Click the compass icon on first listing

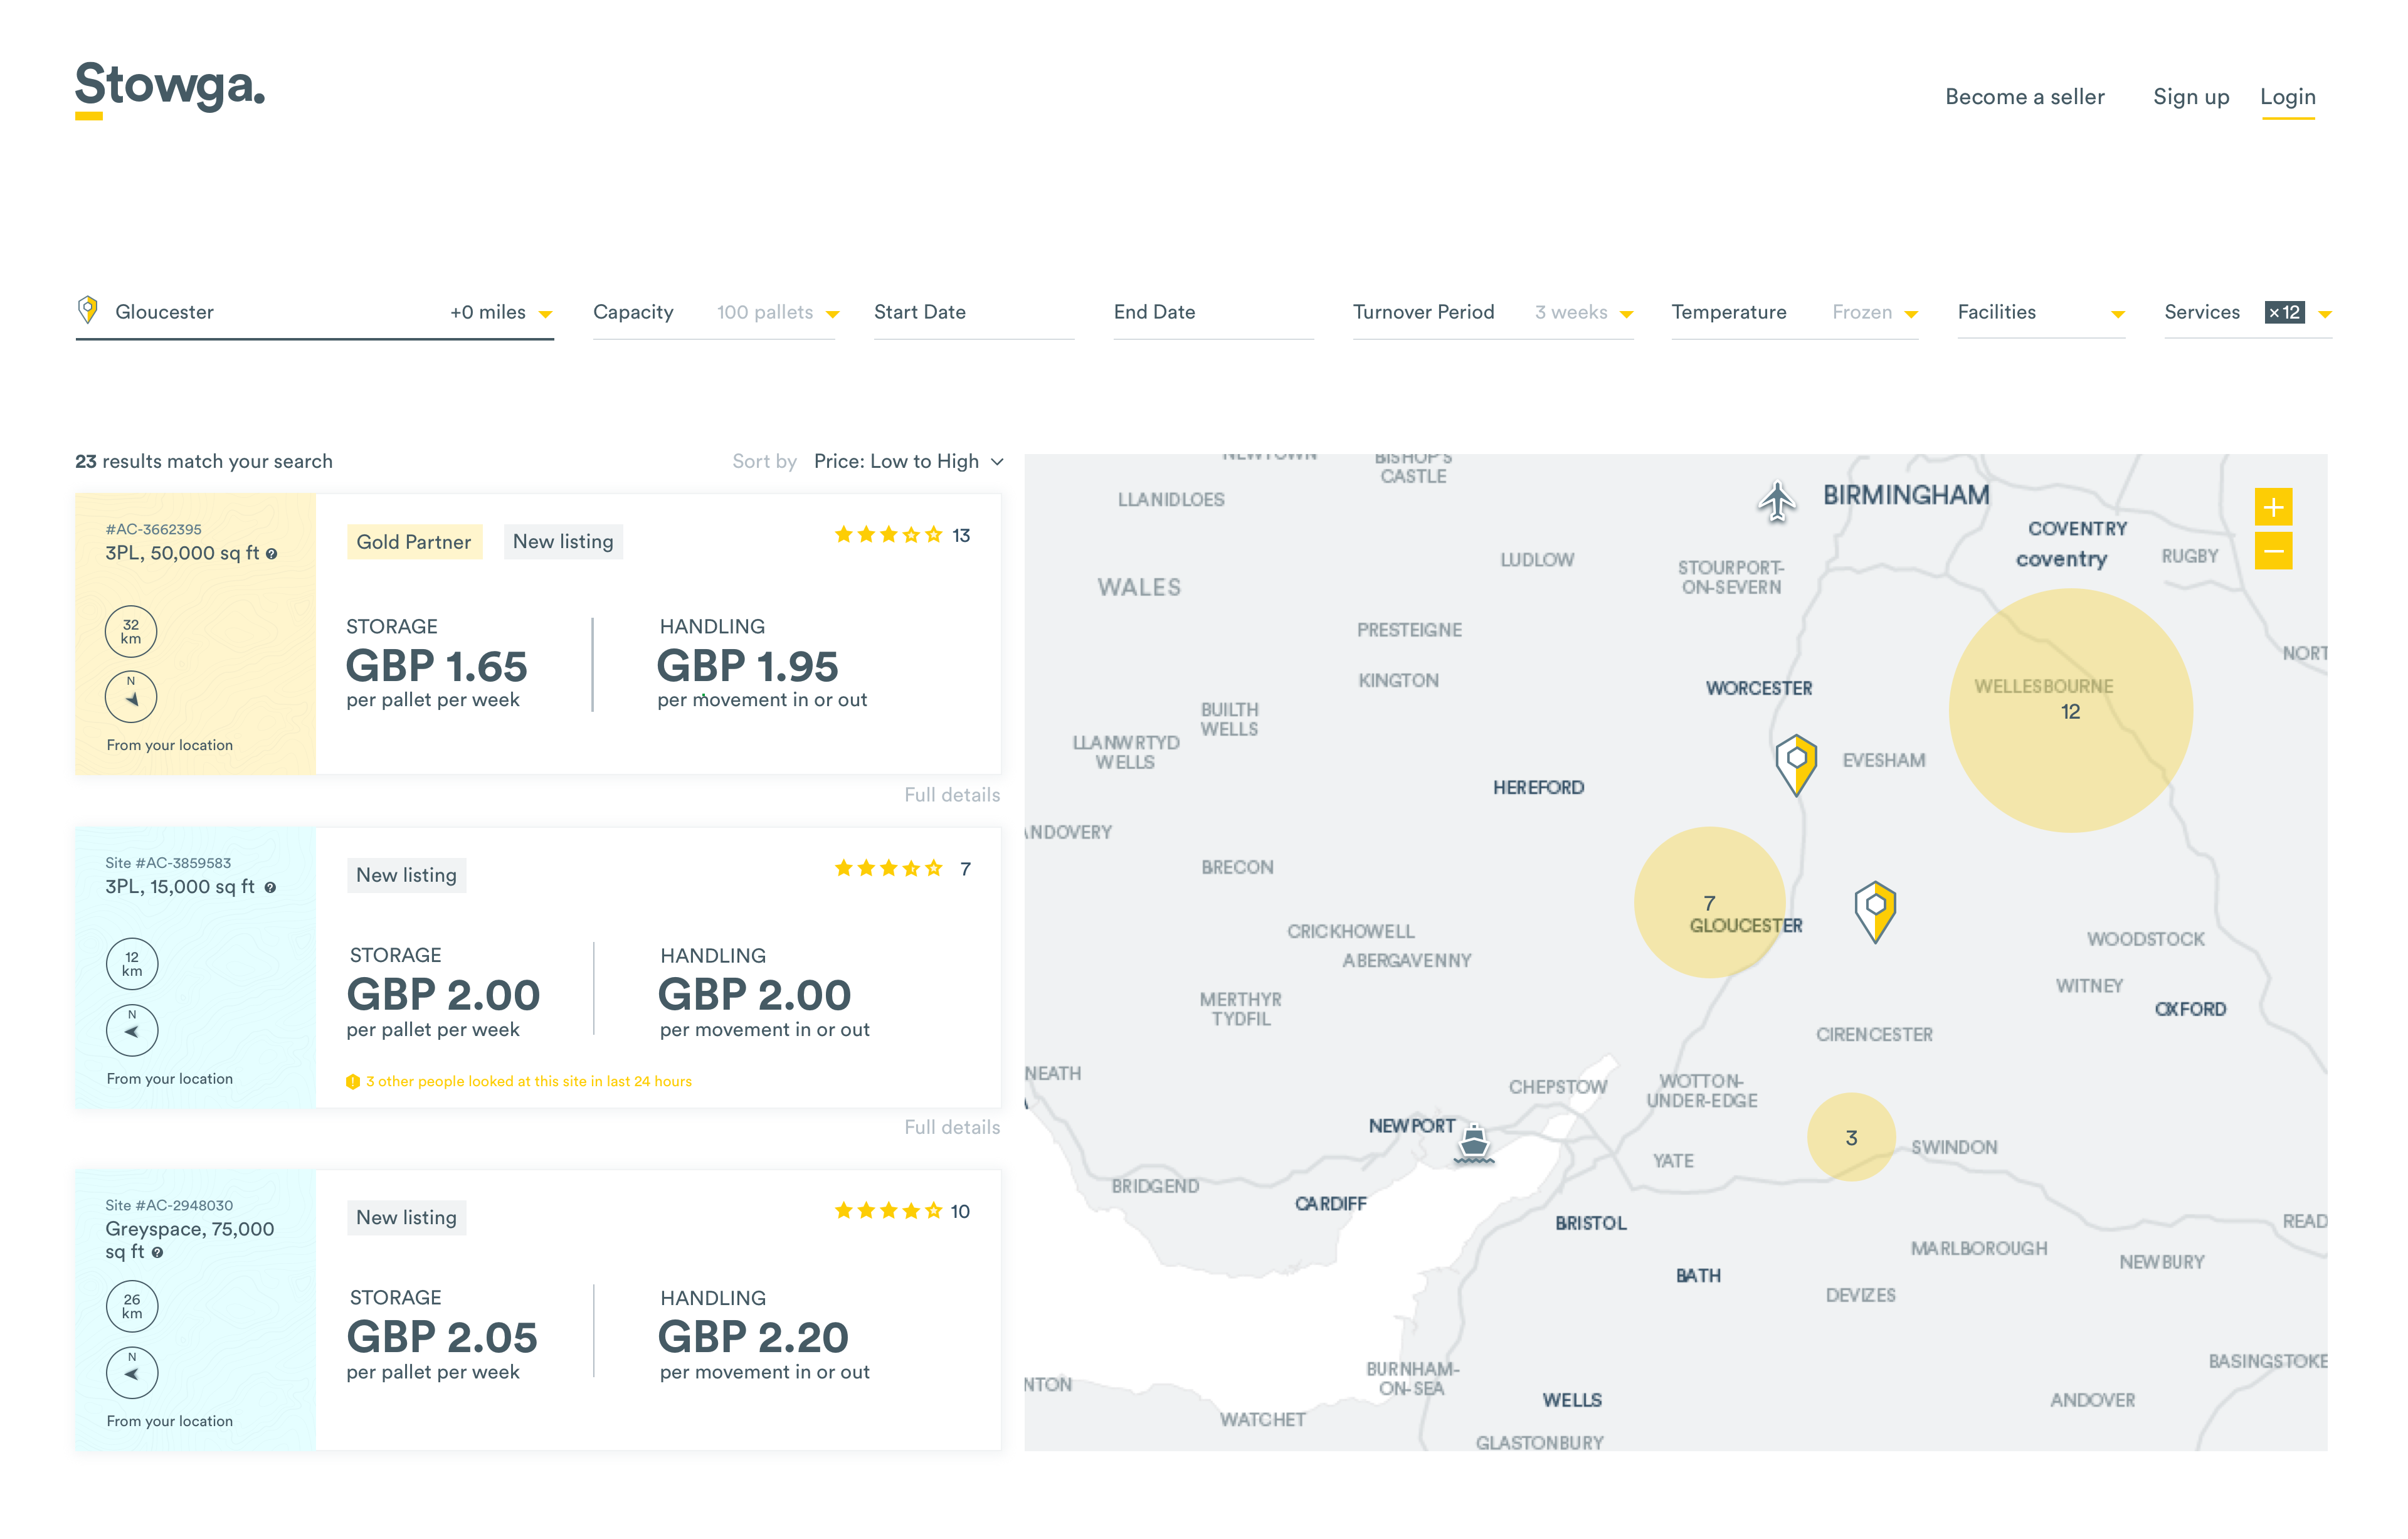(x=131, y=697)
